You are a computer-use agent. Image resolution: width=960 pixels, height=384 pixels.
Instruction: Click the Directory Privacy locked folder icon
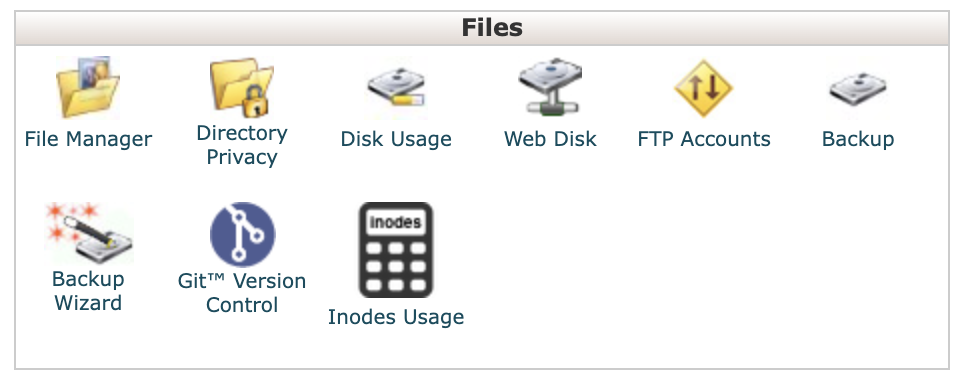[242, 87]
